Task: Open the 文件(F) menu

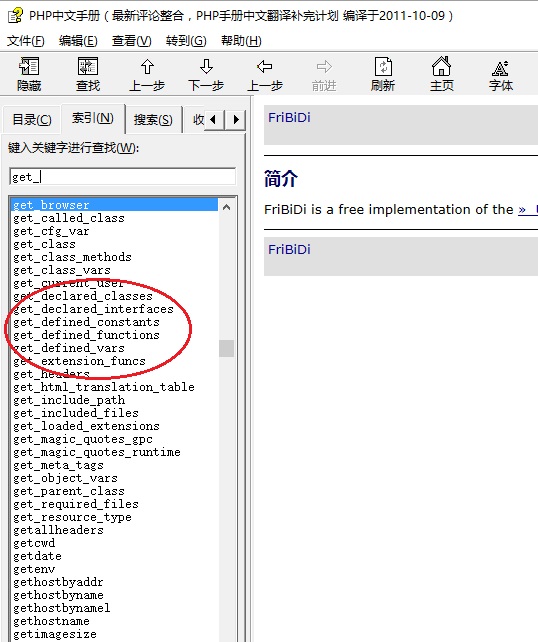Action: tap(25, 41)
